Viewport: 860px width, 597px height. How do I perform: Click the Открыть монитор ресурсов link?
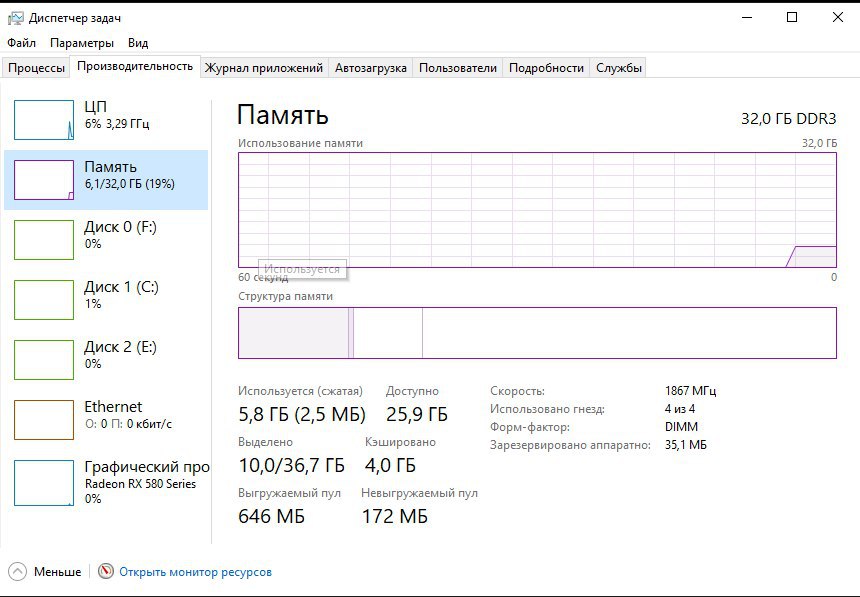tap(195, 572)
